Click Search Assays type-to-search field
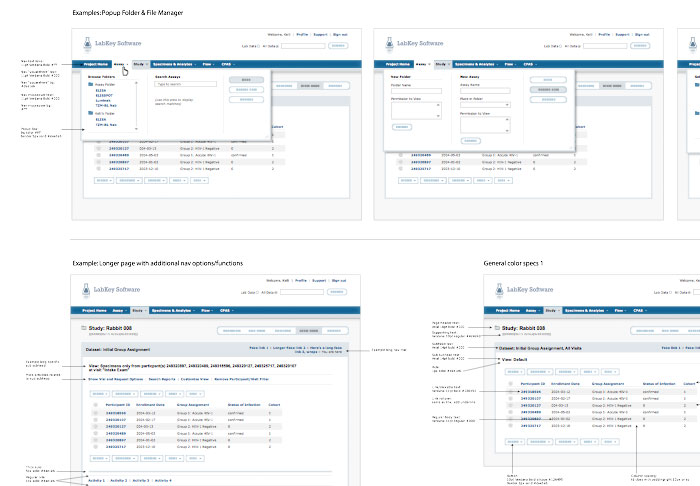Image resolution: width=700 pixels, height=486 pixels. (186, 84)
